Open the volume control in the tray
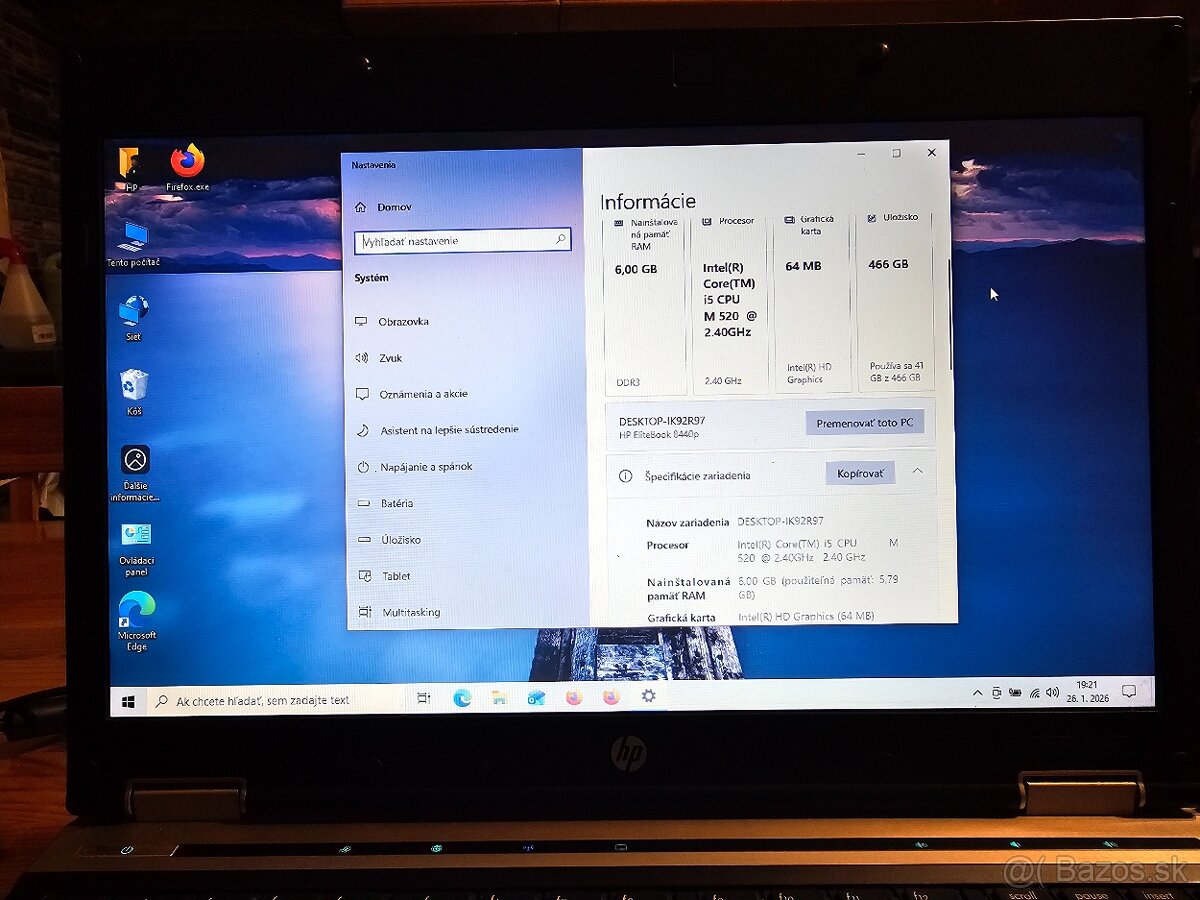The height and width of the screenshot is (900, 1200). 1051,692
